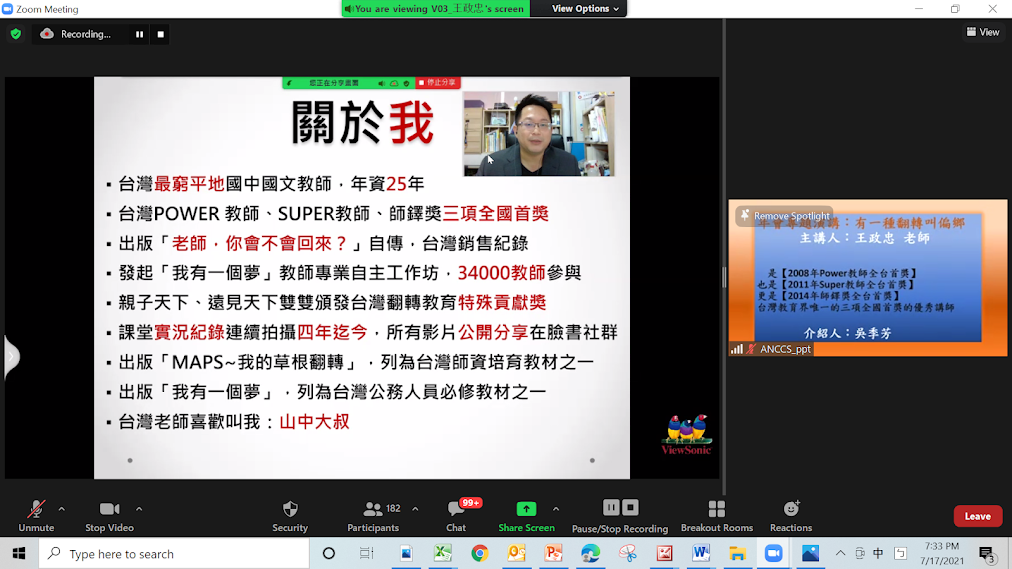
Task: Open the View layout menu
Action: 983,32
